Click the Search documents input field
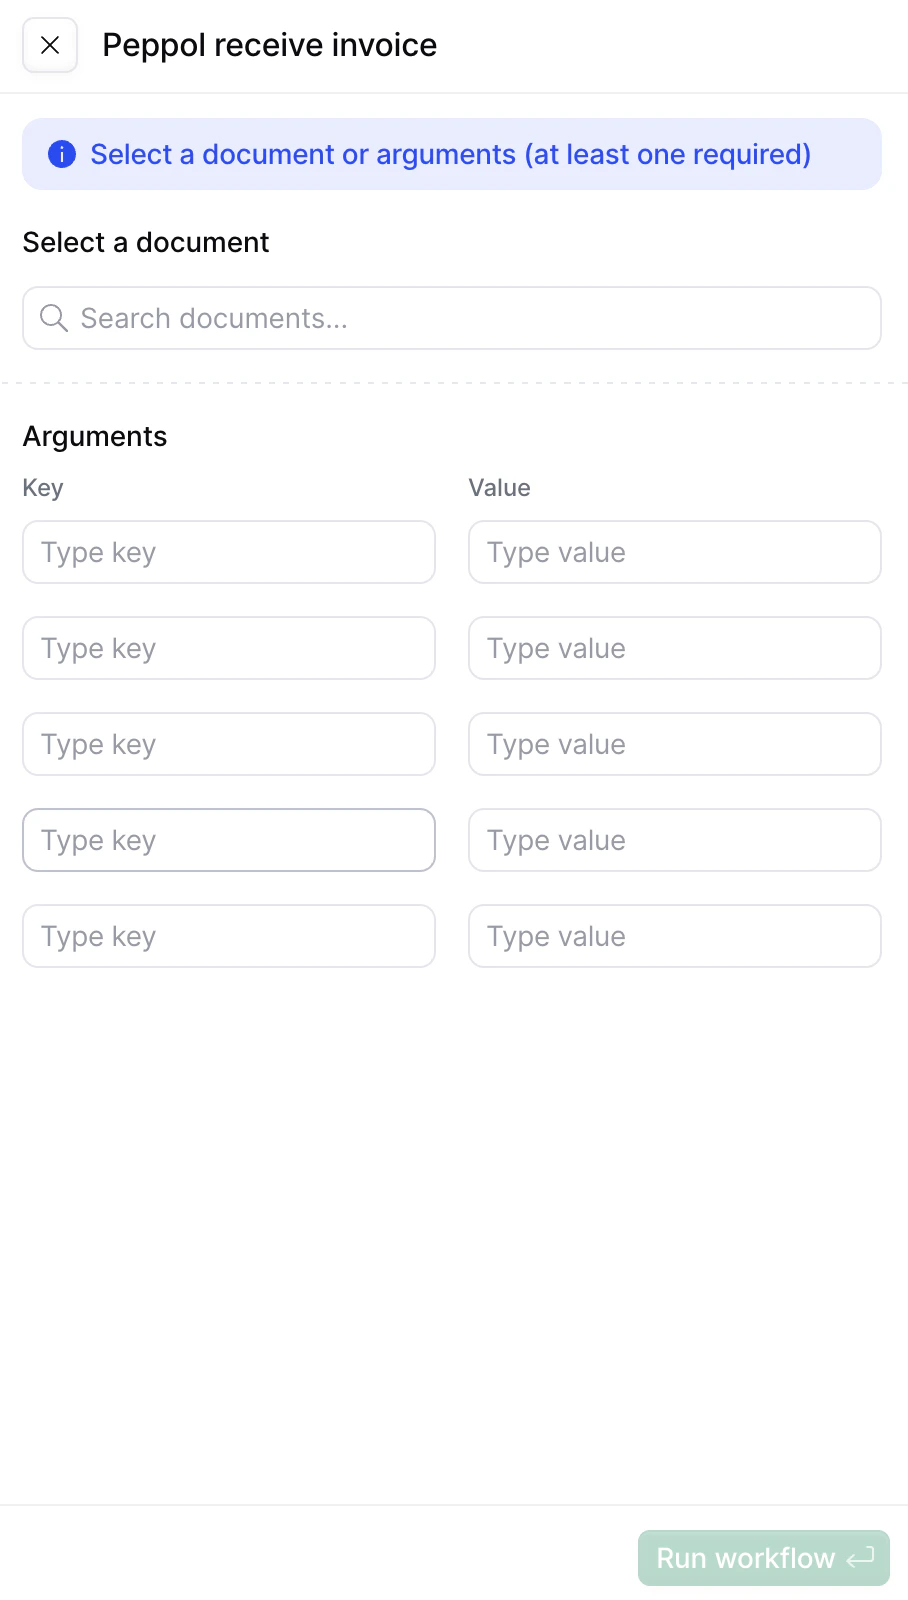Screen dimensions: 908x1600 (451, 318)
